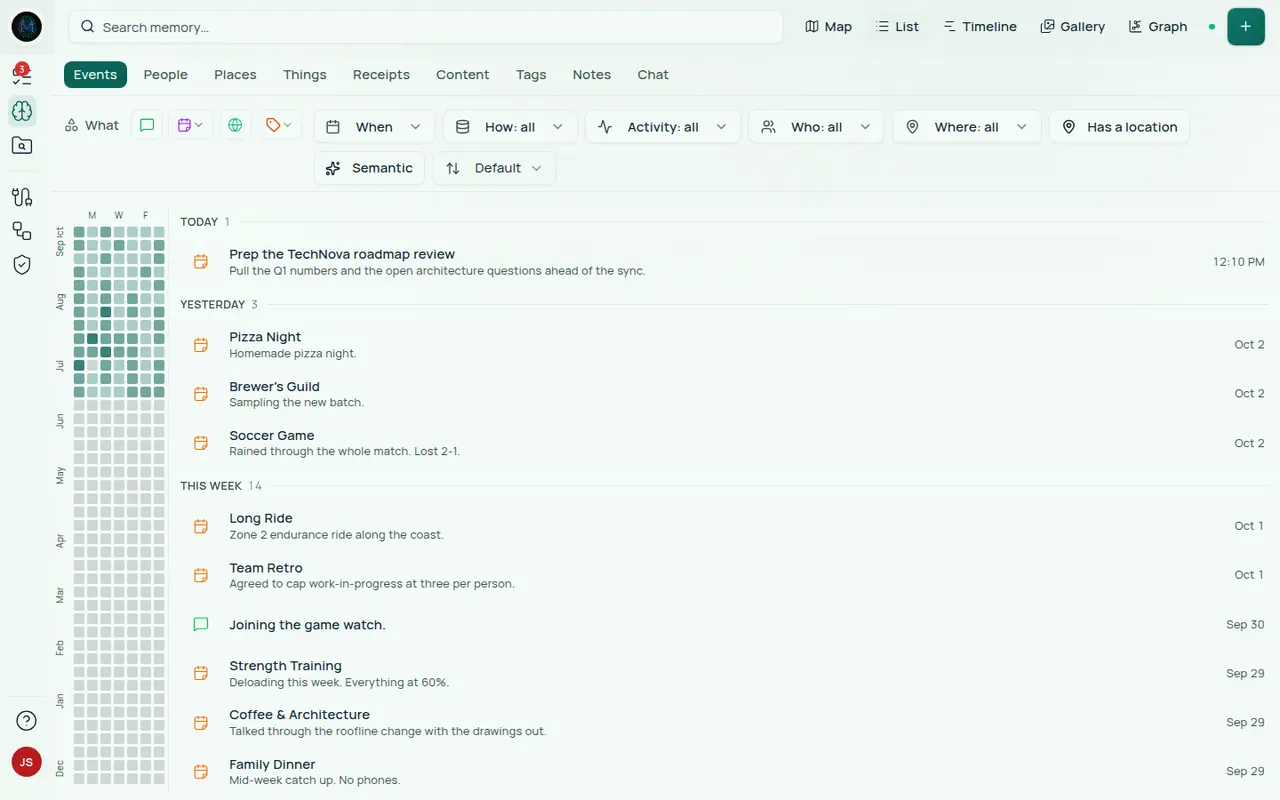
Task: Toggle the Semantic search mode
Action: coord(370,168)
